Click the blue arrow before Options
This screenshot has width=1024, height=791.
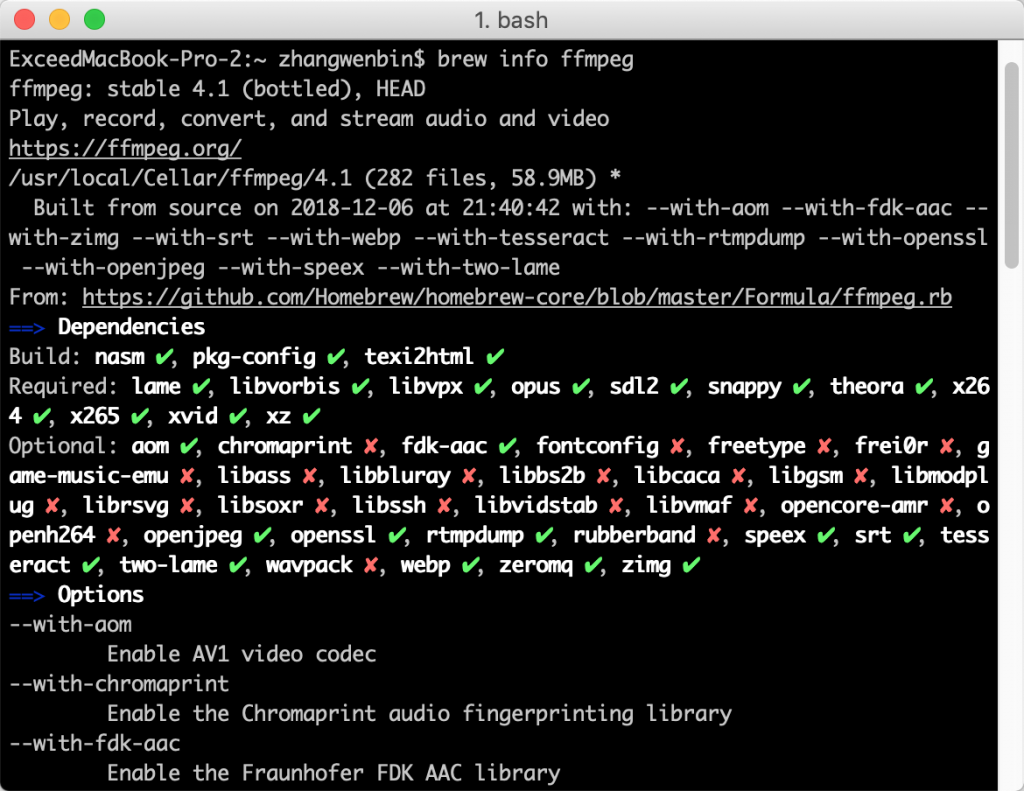pyautogui.click(x=27, y=596)
